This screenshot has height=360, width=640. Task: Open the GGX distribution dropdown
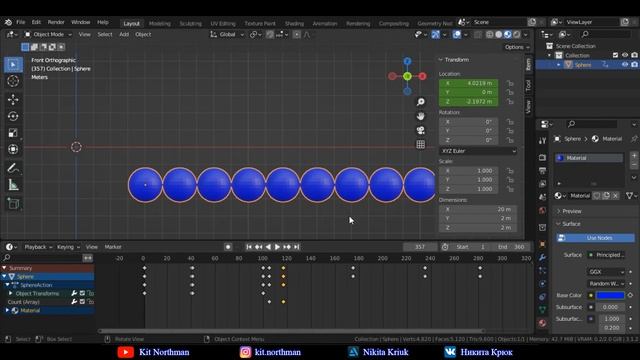tap(606, 271)
